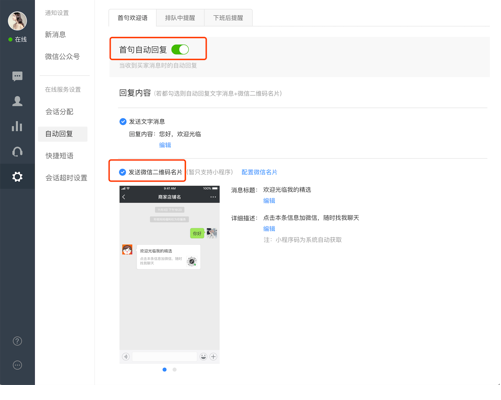
Task: Open the contacts person sidebar icon
Action: (17, 101)
